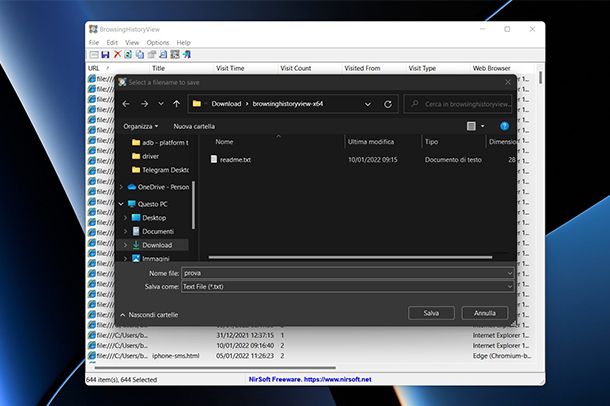Screen dimensions: 610x406
Task: Click the blue Save floppy-disk toolbar icon
Action: pyautogui.click(x=105, y=54)
